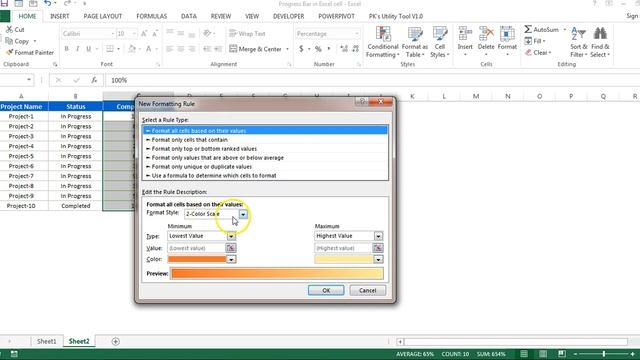Open the FORMULAS ribbon tab
The width and height of the screenshot is (640, 360).
pos(152,16)
